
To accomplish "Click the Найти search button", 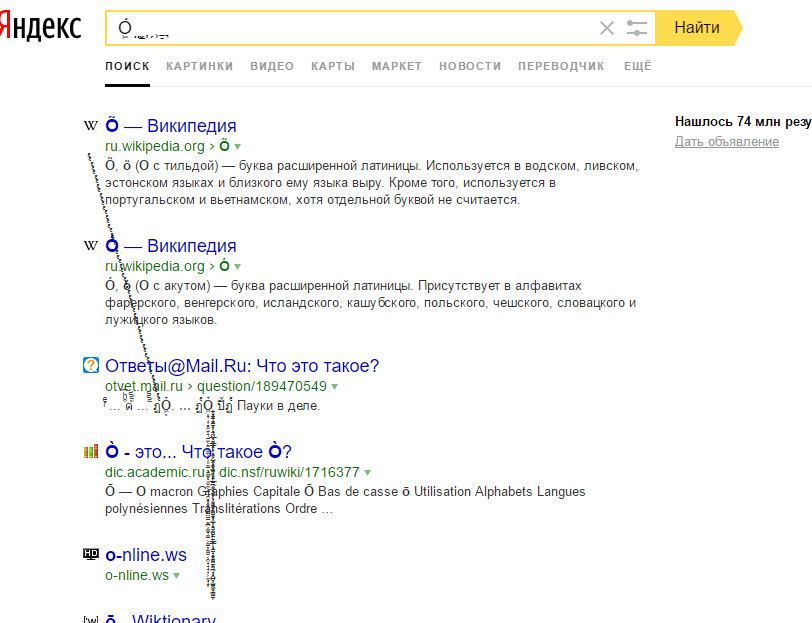I will [x=698, y=27].
